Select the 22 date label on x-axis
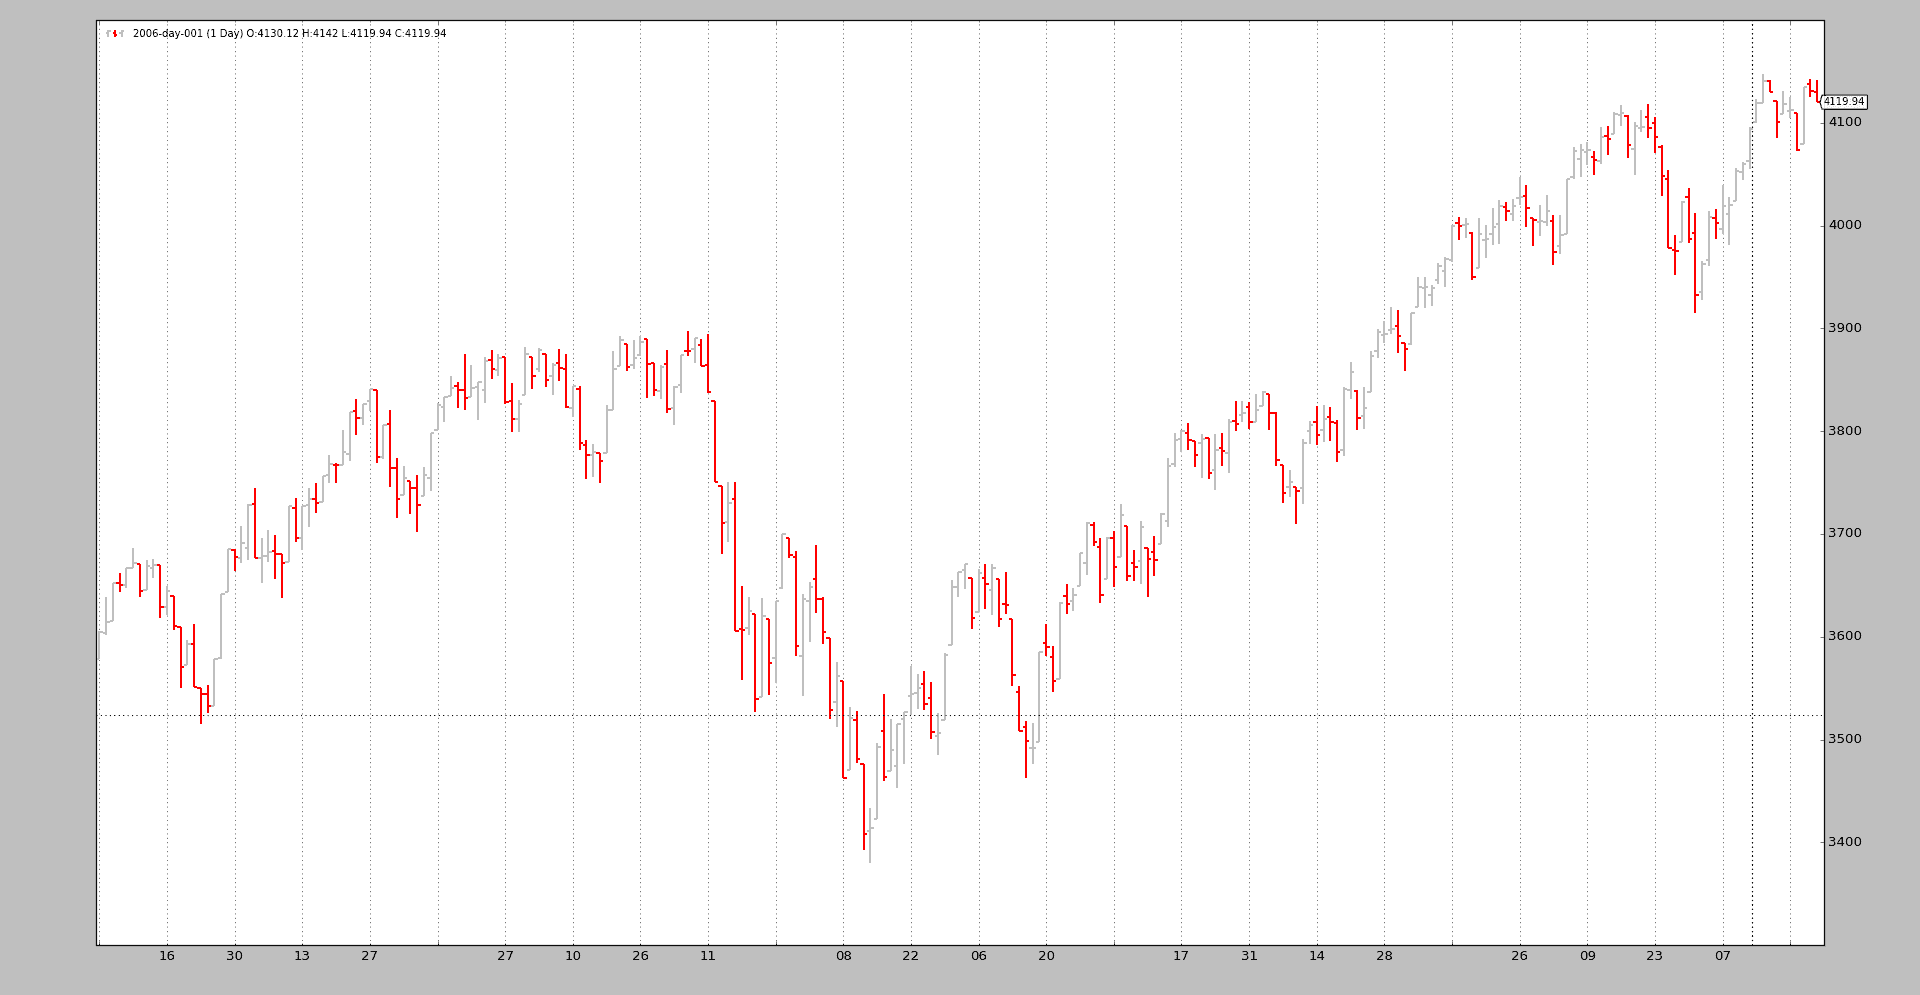 910,956
